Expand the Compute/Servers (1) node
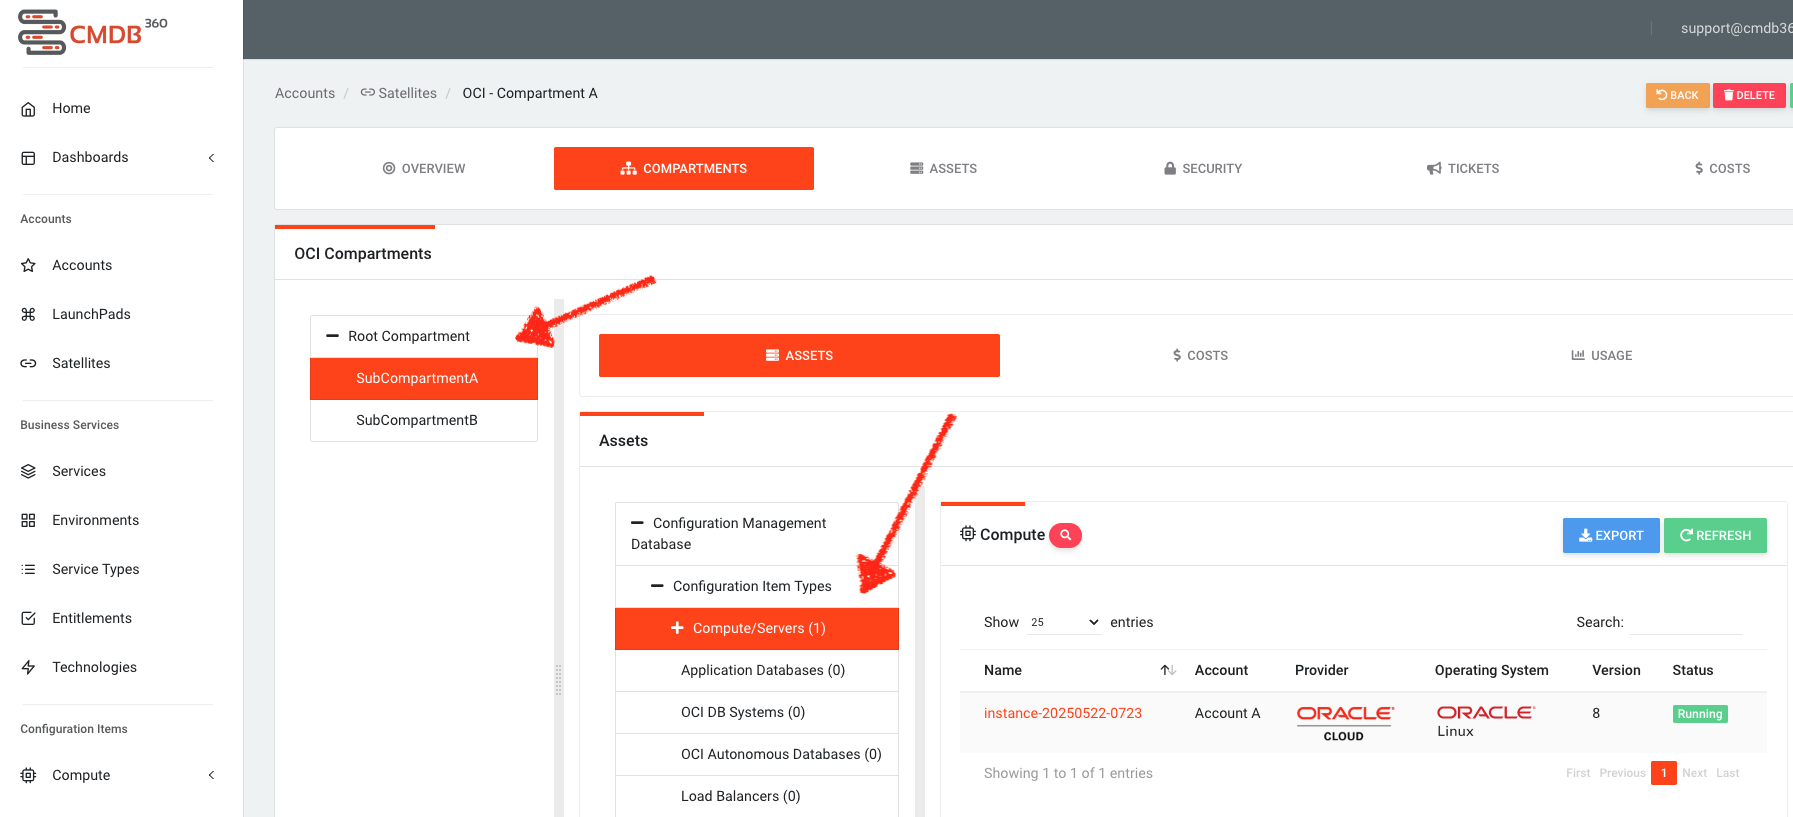Screen dimensions: 1793x817 coord(677,628)
